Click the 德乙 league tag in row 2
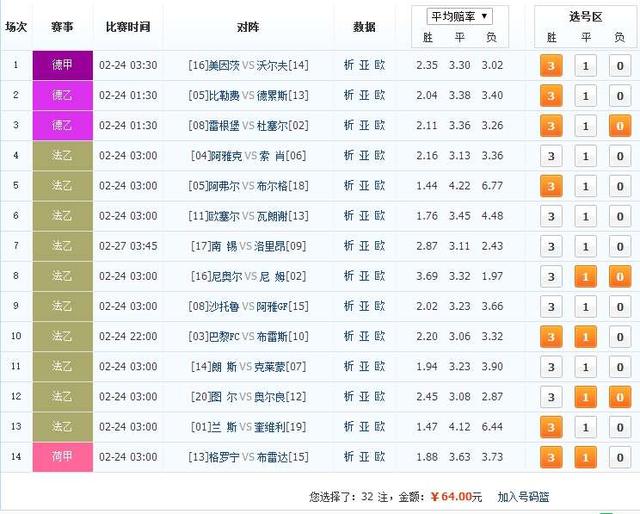640x514 pixels. click(x=62, y=96)
